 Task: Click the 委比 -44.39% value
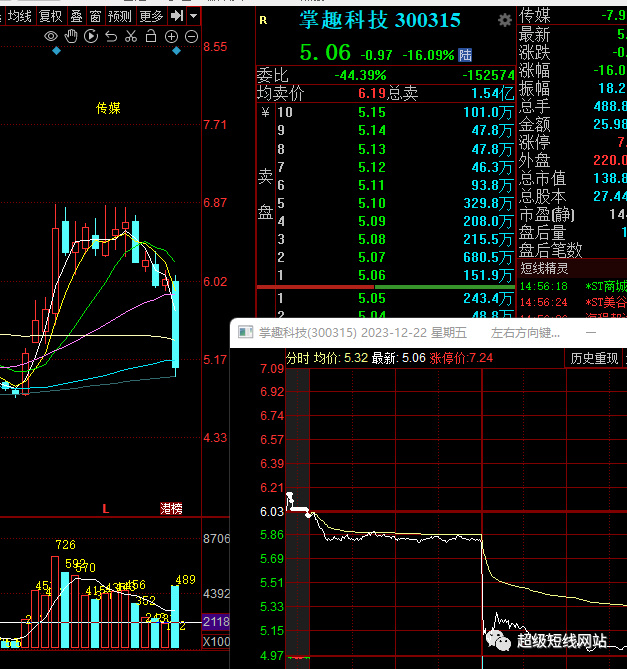pos(360,76)
